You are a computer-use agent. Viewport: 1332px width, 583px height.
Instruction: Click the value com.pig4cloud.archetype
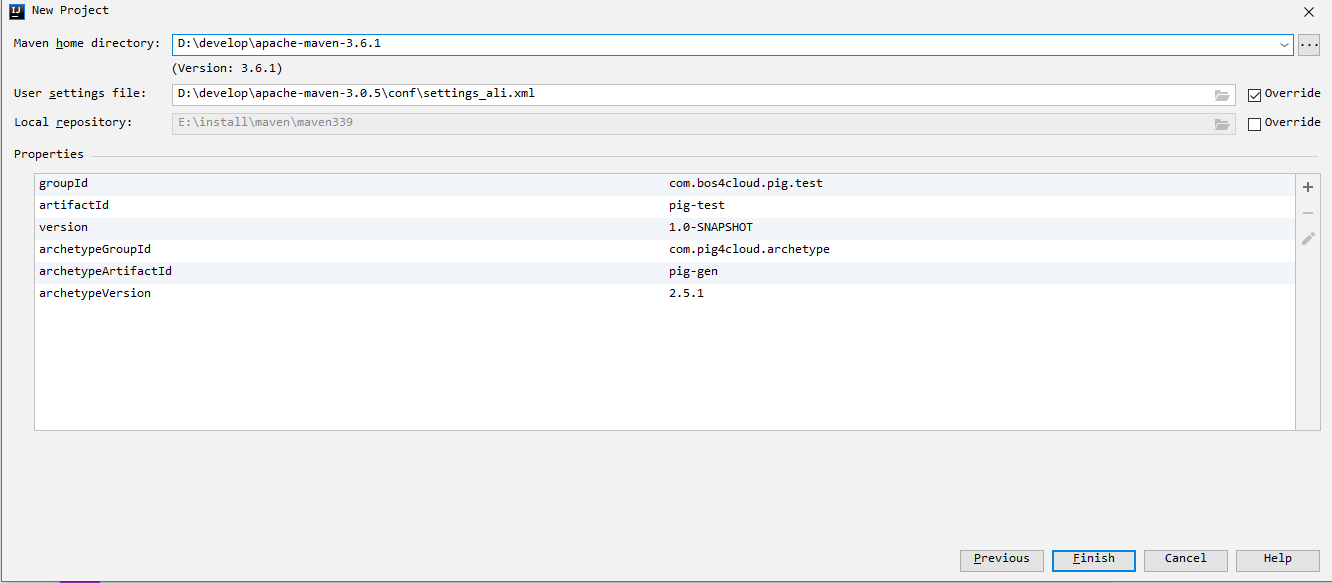tap(749, 250)
